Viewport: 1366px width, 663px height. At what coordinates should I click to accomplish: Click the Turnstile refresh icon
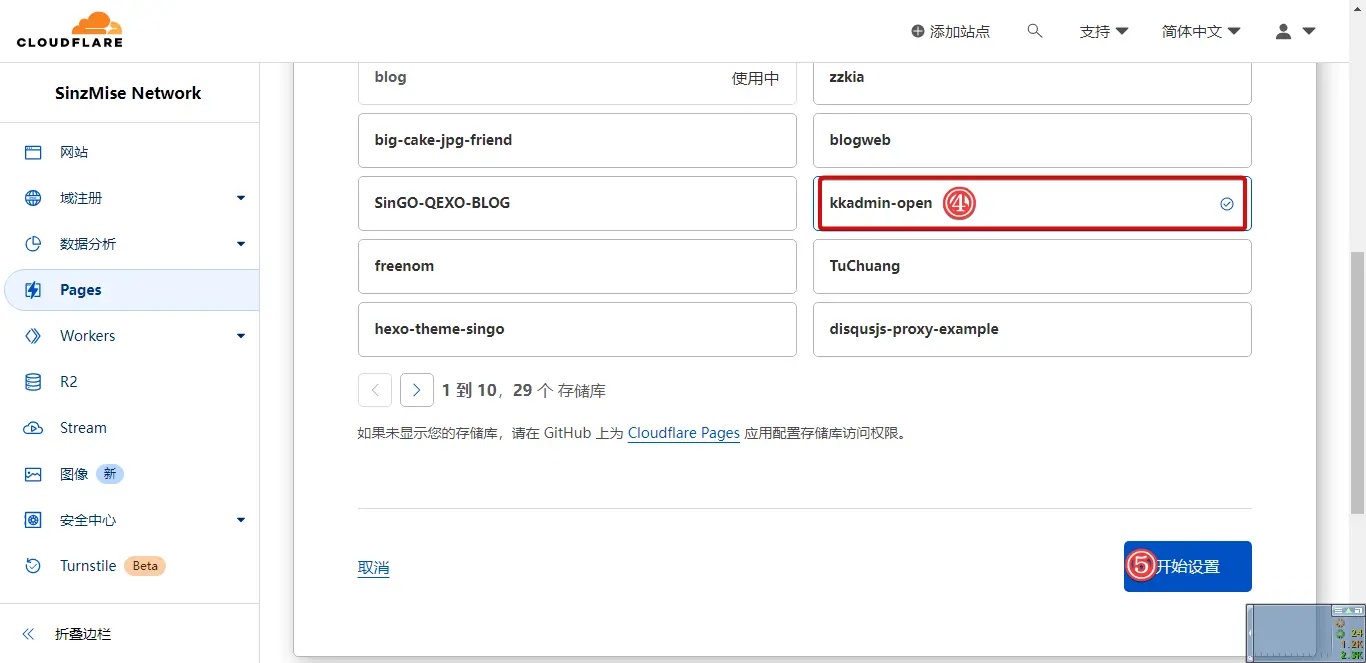point(33,566)
